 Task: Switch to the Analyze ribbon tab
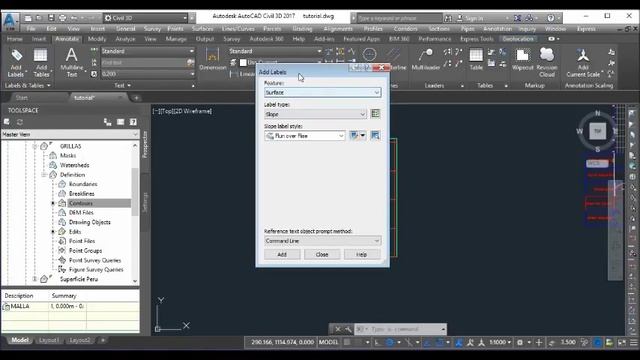point(125,39)
